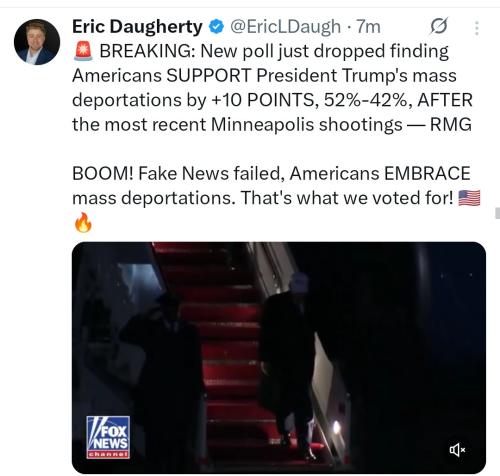Click the fire emoji below the text
This screenshot has height=476, width=500.
point(83,222)
